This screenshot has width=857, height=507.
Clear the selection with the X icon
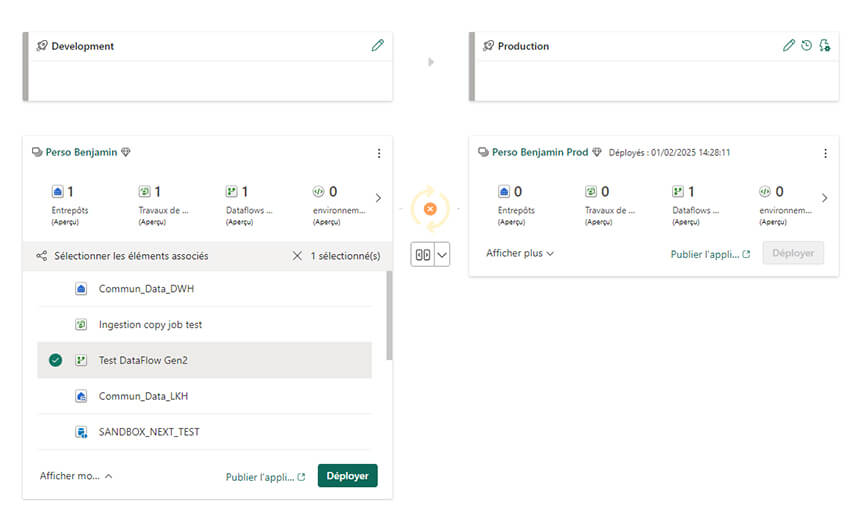tap(297, 256)
